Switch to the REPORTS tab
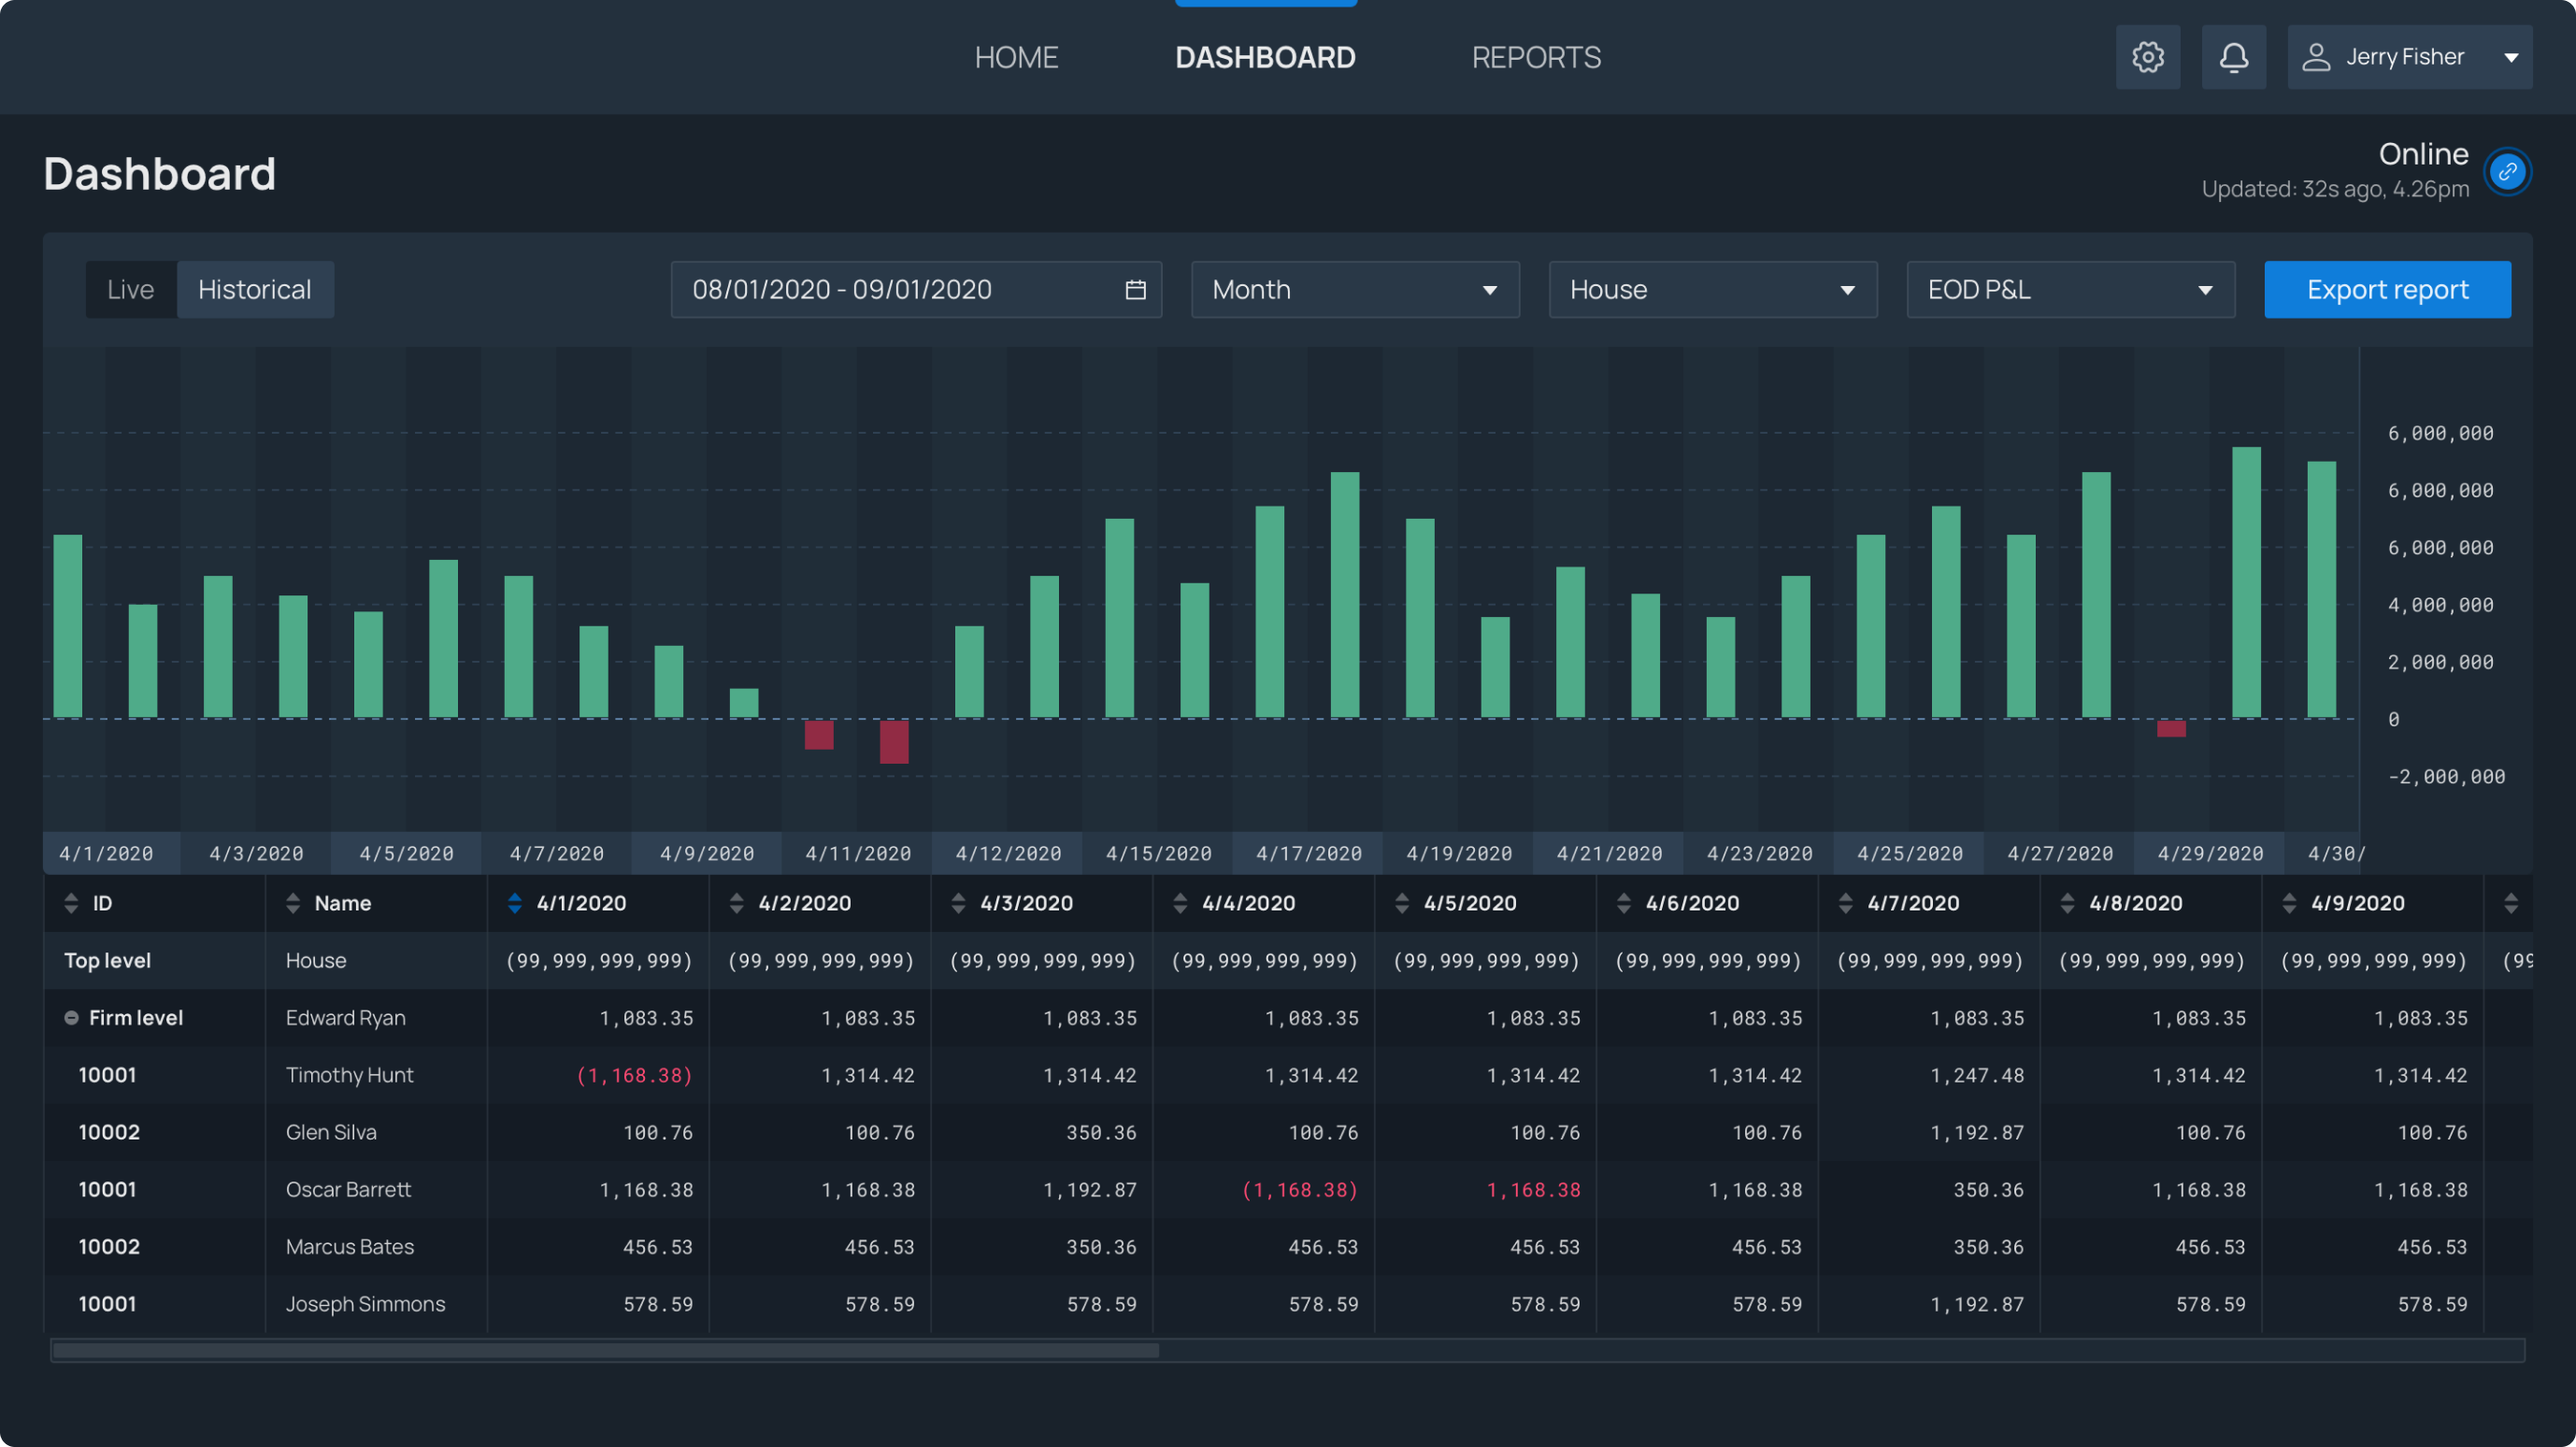The width and height of the screenshot is (2576, 1447). pos(1536,57)
